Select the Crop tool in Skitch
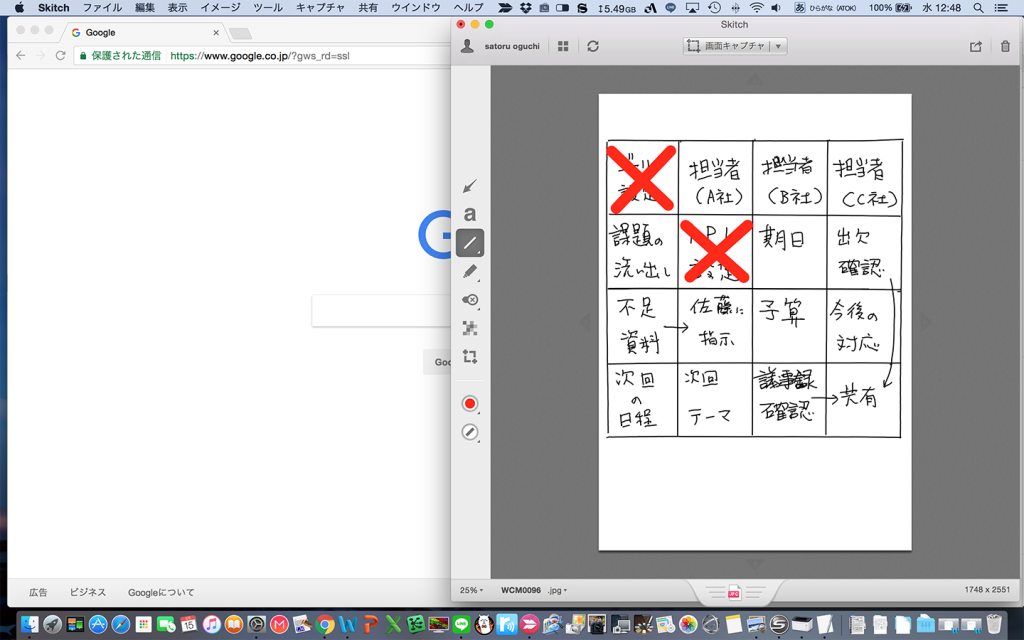This screenshot has width=1024, height=640. coord(470,357)
